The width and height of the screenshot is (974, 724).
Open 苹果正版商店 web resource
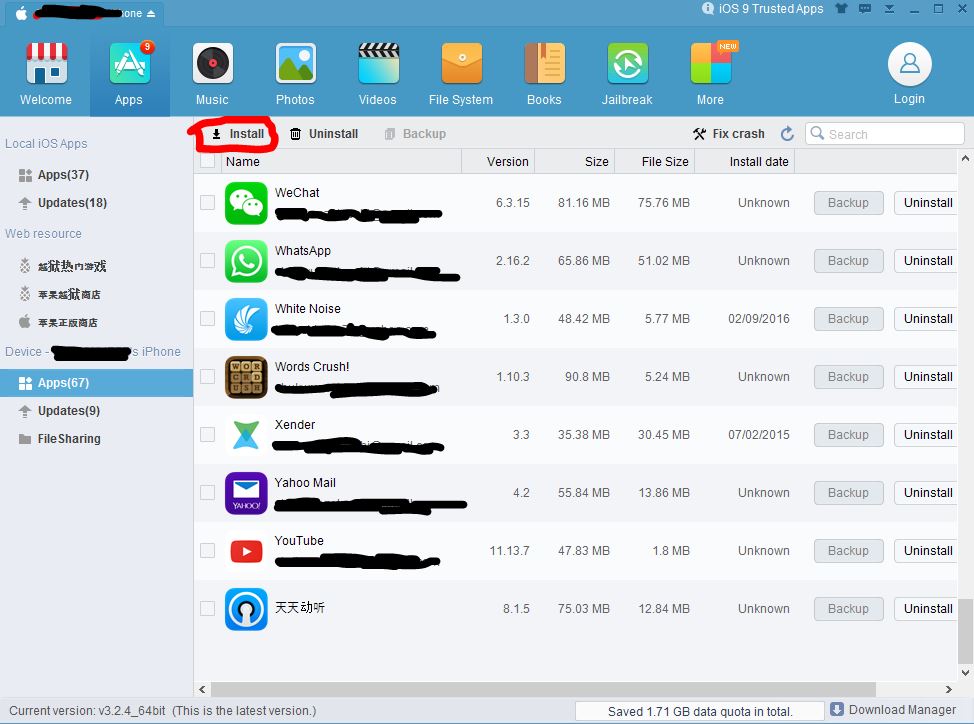coord(96,322)
